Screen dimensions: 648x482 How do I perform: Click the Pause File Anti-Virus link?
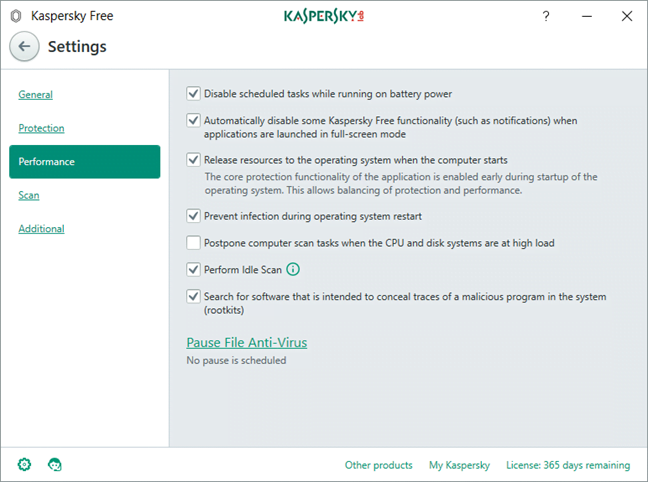(x=247, y=342)
